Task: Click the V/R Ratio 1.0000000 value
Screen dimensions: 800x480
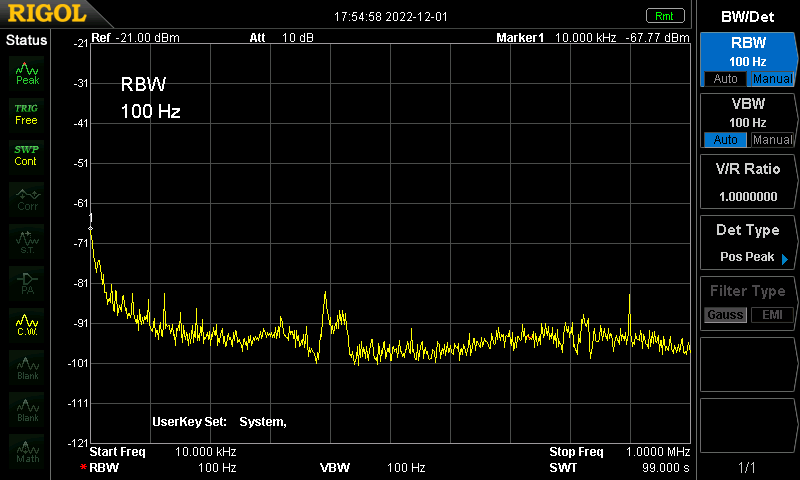Action: [x=748, y=196]
